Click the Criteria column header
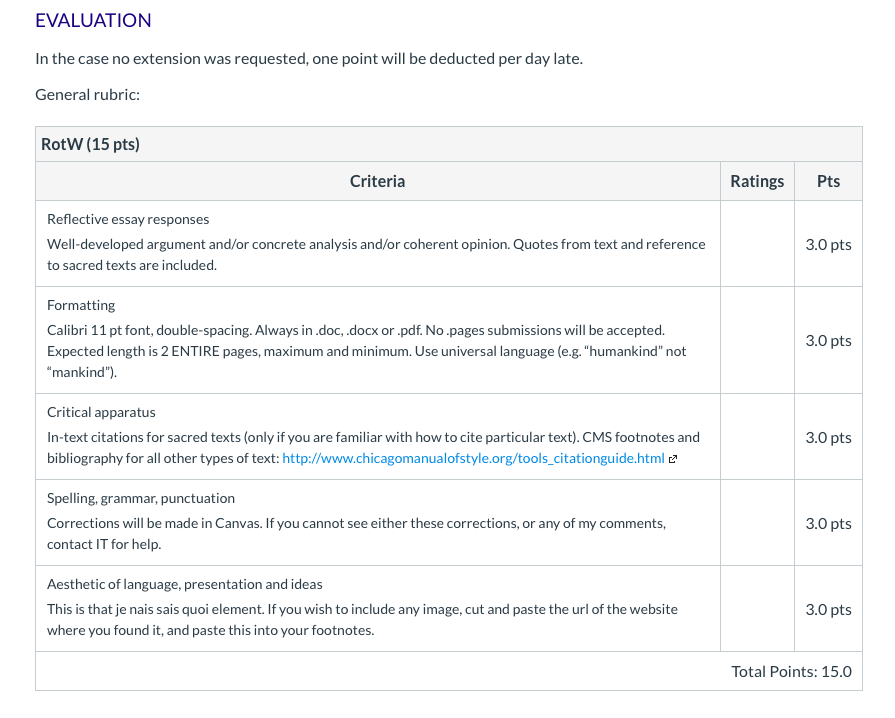This screenshot has height=718, width=895. tap(377, 181)
